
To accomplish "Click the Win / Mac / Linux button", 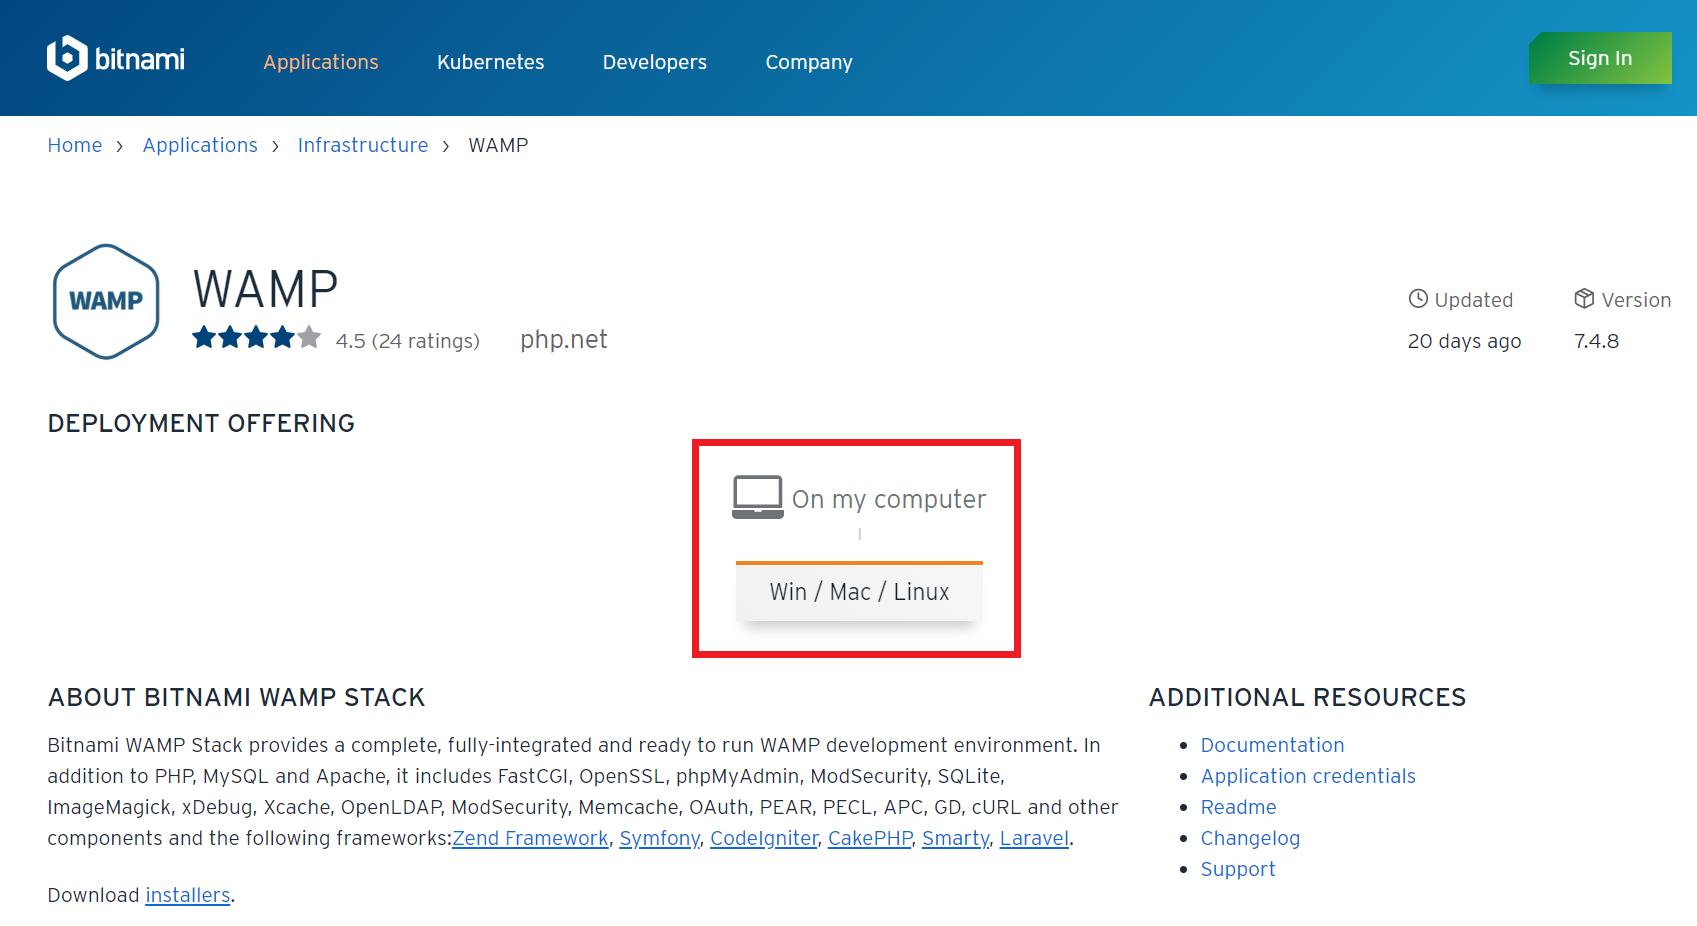I will 859,591.
